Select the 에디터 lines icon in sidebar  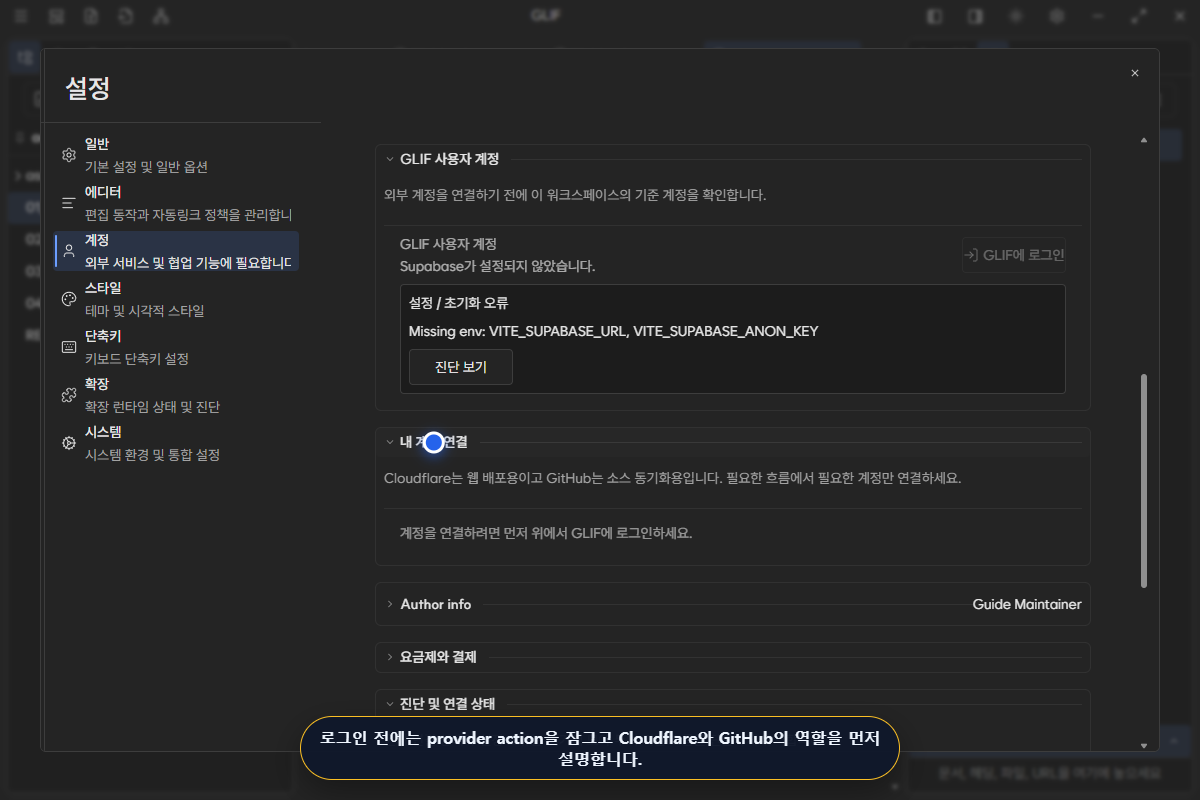(68, 203)
